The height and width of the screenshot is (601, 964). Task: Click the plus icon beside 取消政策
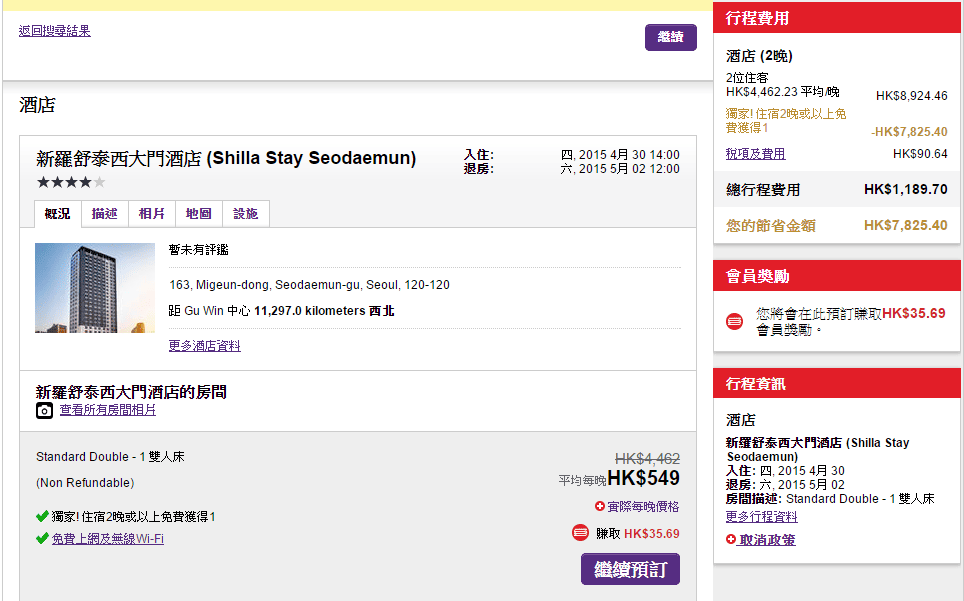coord(731,540)
